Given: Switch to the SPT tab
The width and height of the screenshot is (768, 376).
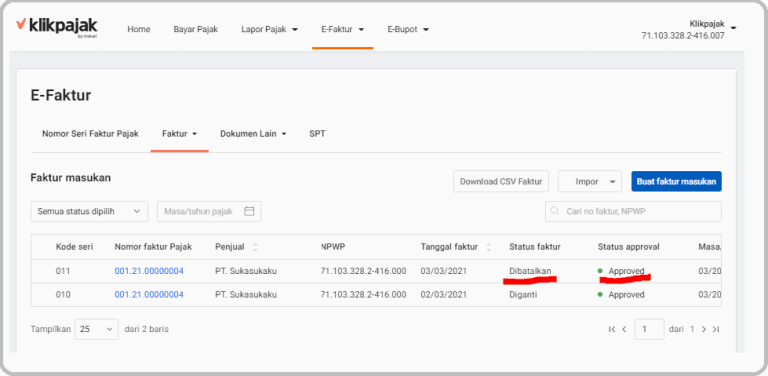Looking at the screenshot, I should click(x=317, y=134).
